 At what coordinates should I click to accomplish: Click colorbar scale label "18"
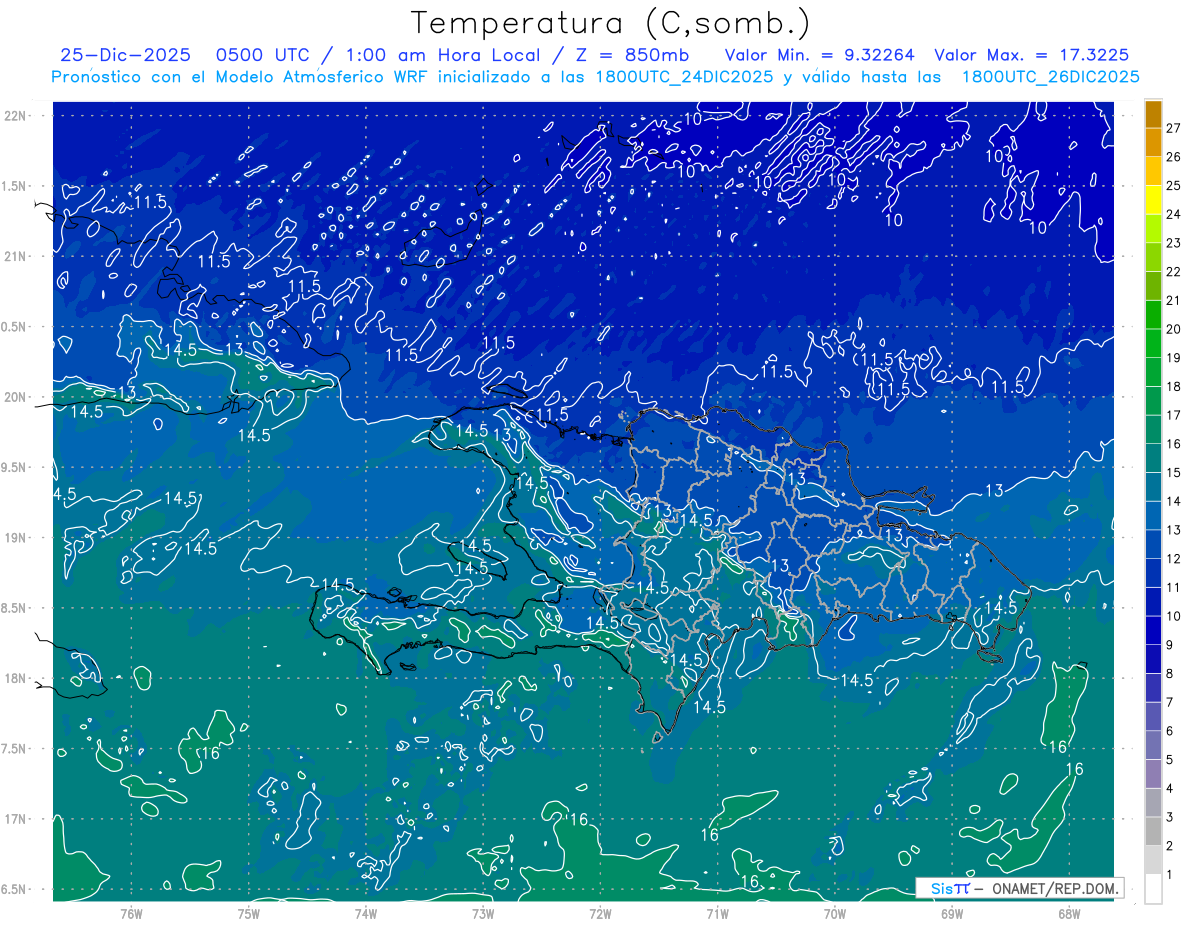pos(1174,386)
